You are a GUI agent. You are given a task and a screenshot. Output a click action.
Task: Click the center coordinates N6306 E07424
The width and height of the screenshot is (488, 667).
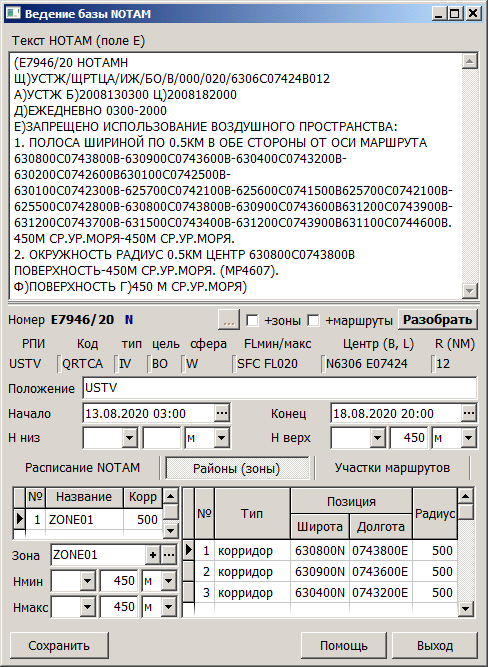pyautogui.click(x=376, y=364)
